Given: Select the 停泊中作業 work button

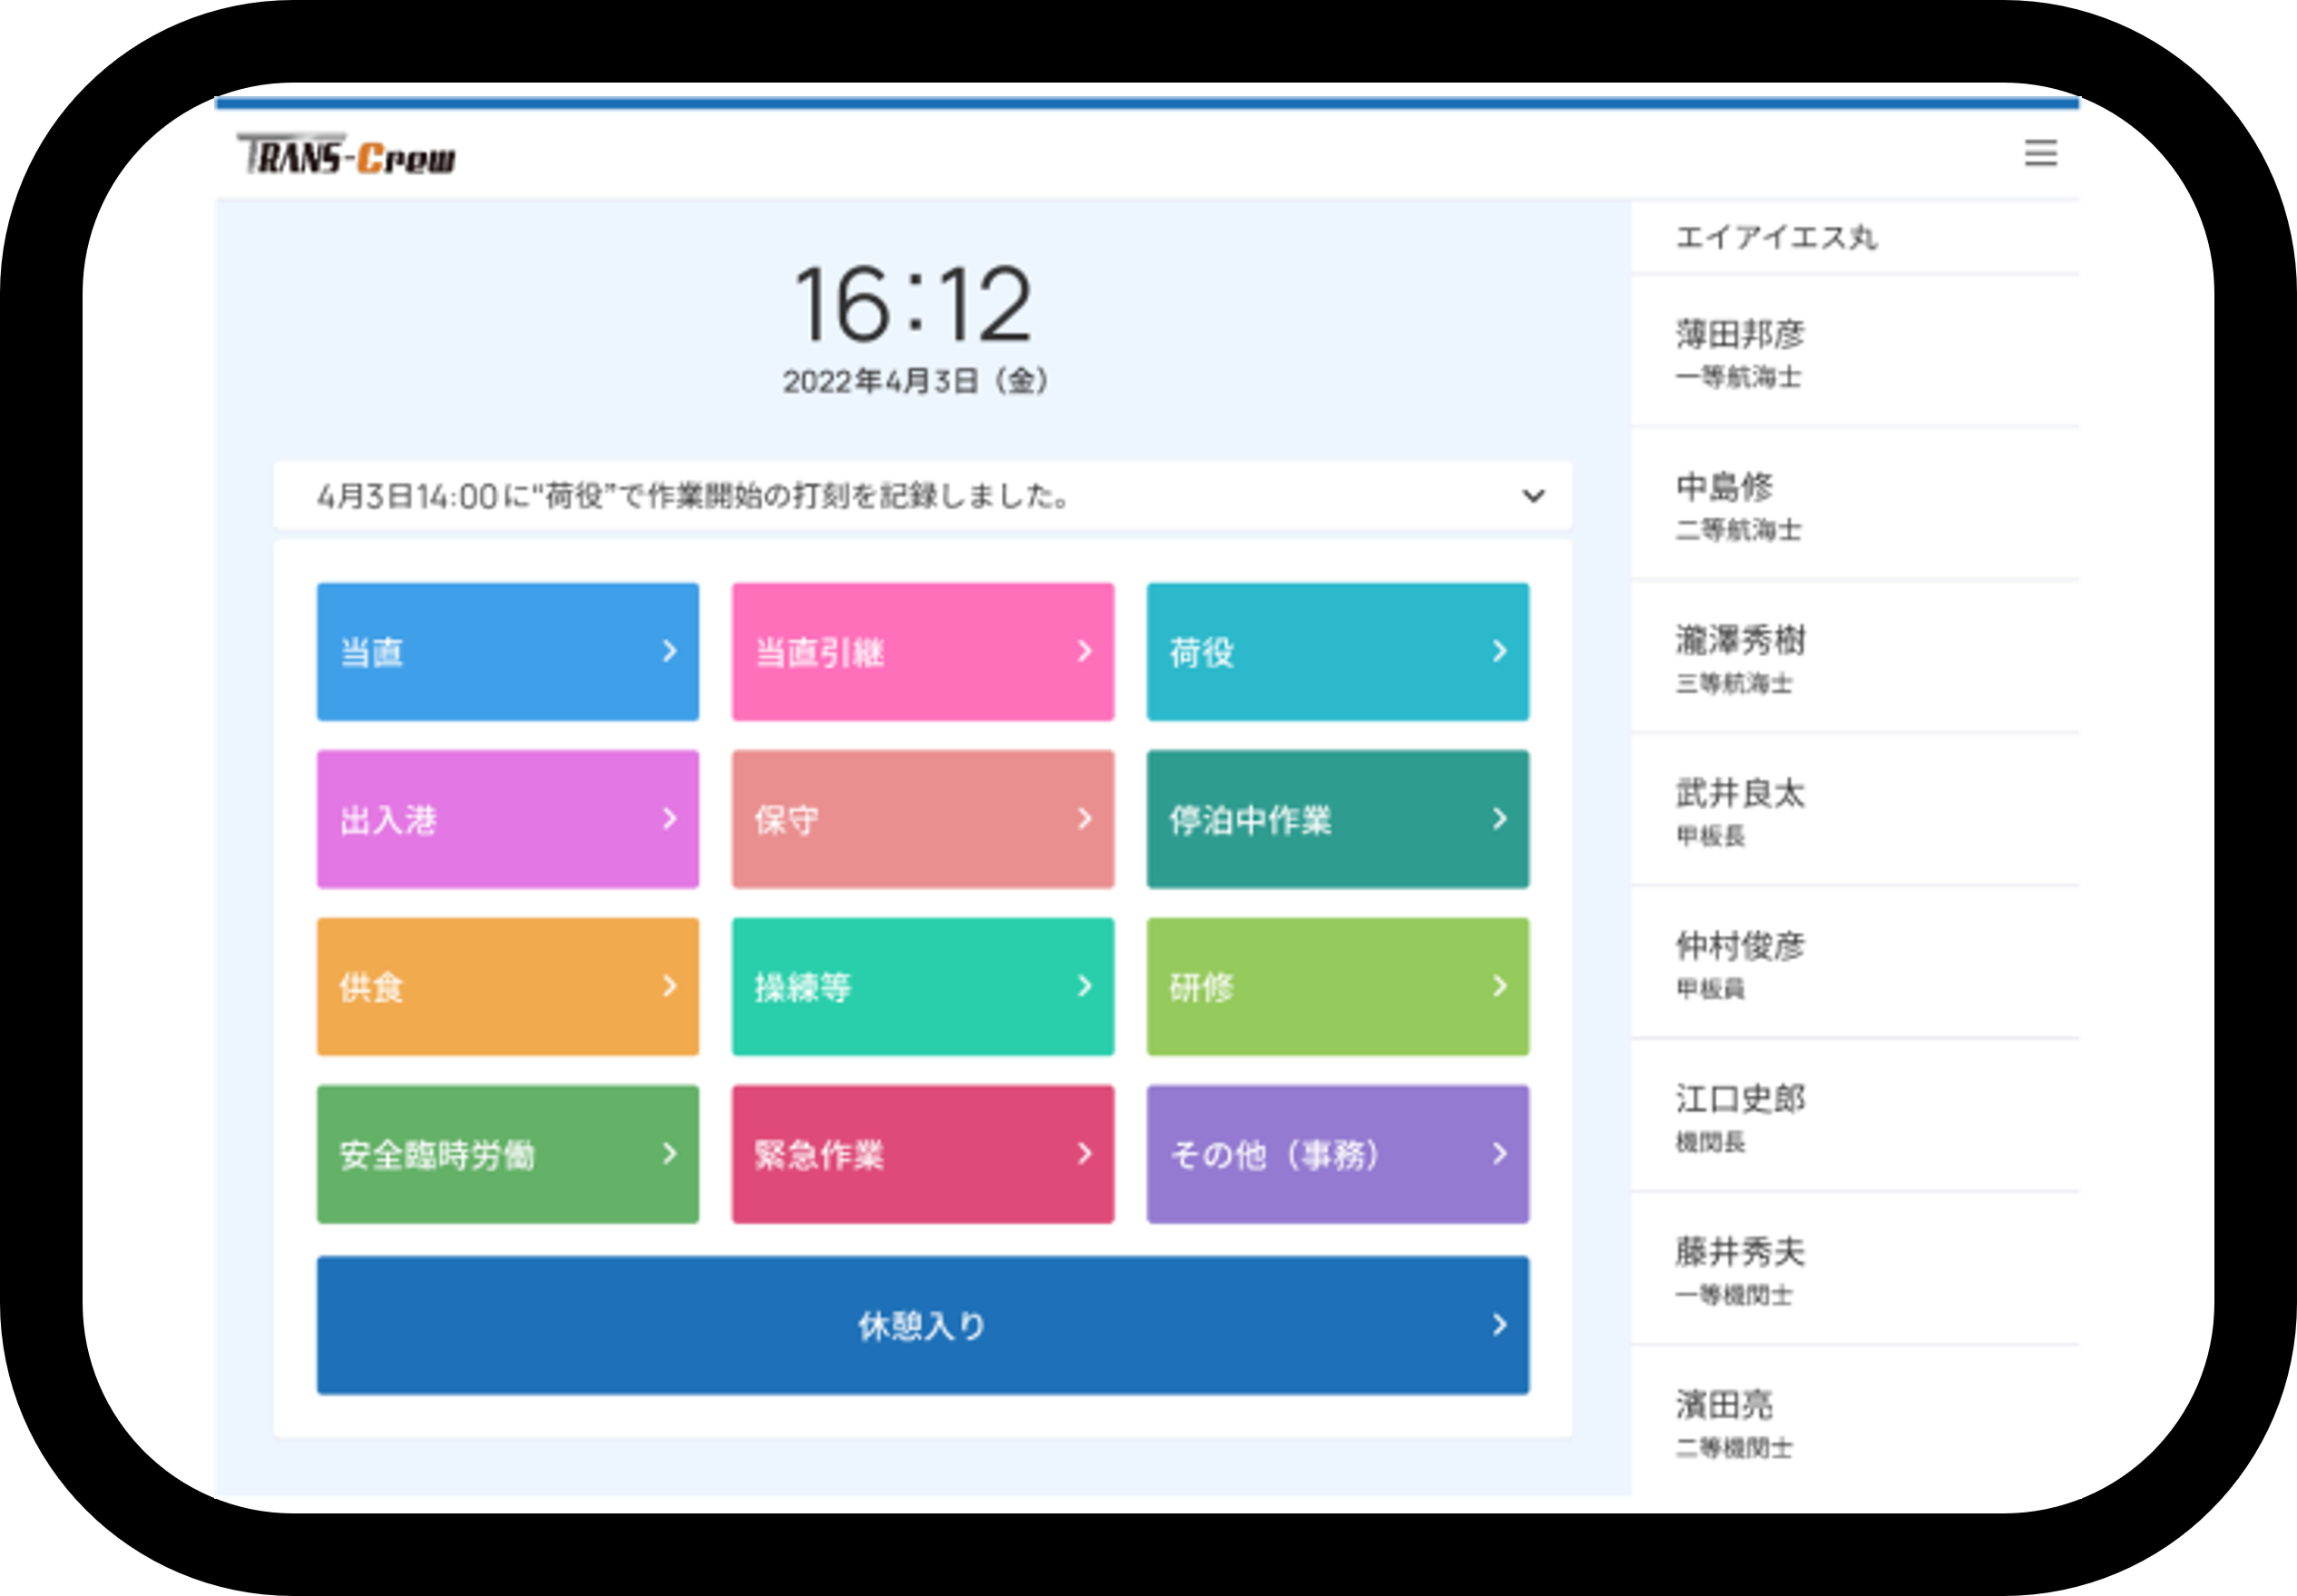Looking at the screenshot, I should (x=1338, y=819).
